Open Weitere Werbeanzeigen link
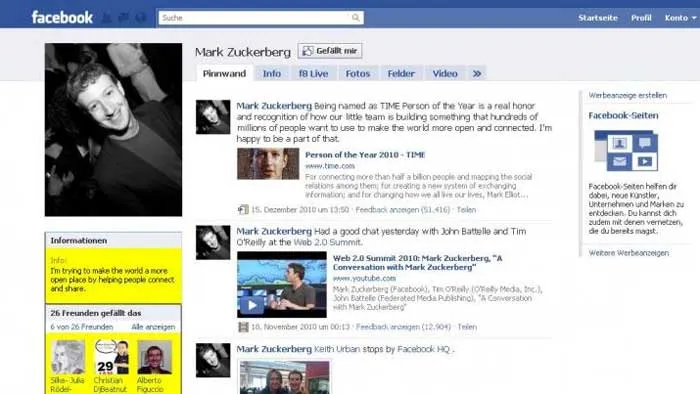The width and height of the screenshot is (700, 394). 629,253
